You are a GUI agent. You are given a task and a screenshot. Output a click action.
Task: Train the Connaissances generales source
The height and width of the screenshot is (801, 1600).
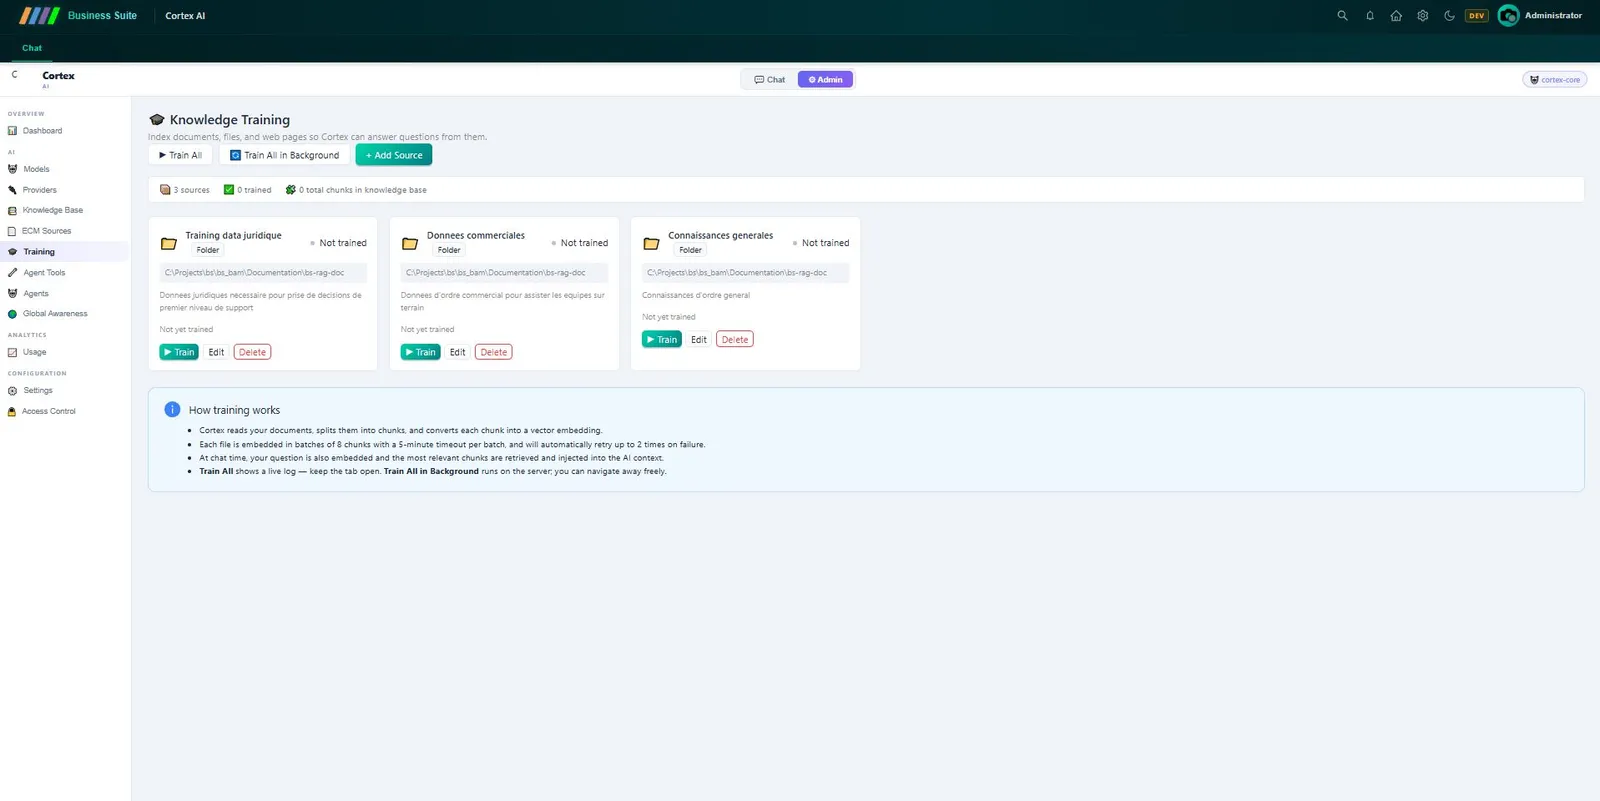pos(662,340)
